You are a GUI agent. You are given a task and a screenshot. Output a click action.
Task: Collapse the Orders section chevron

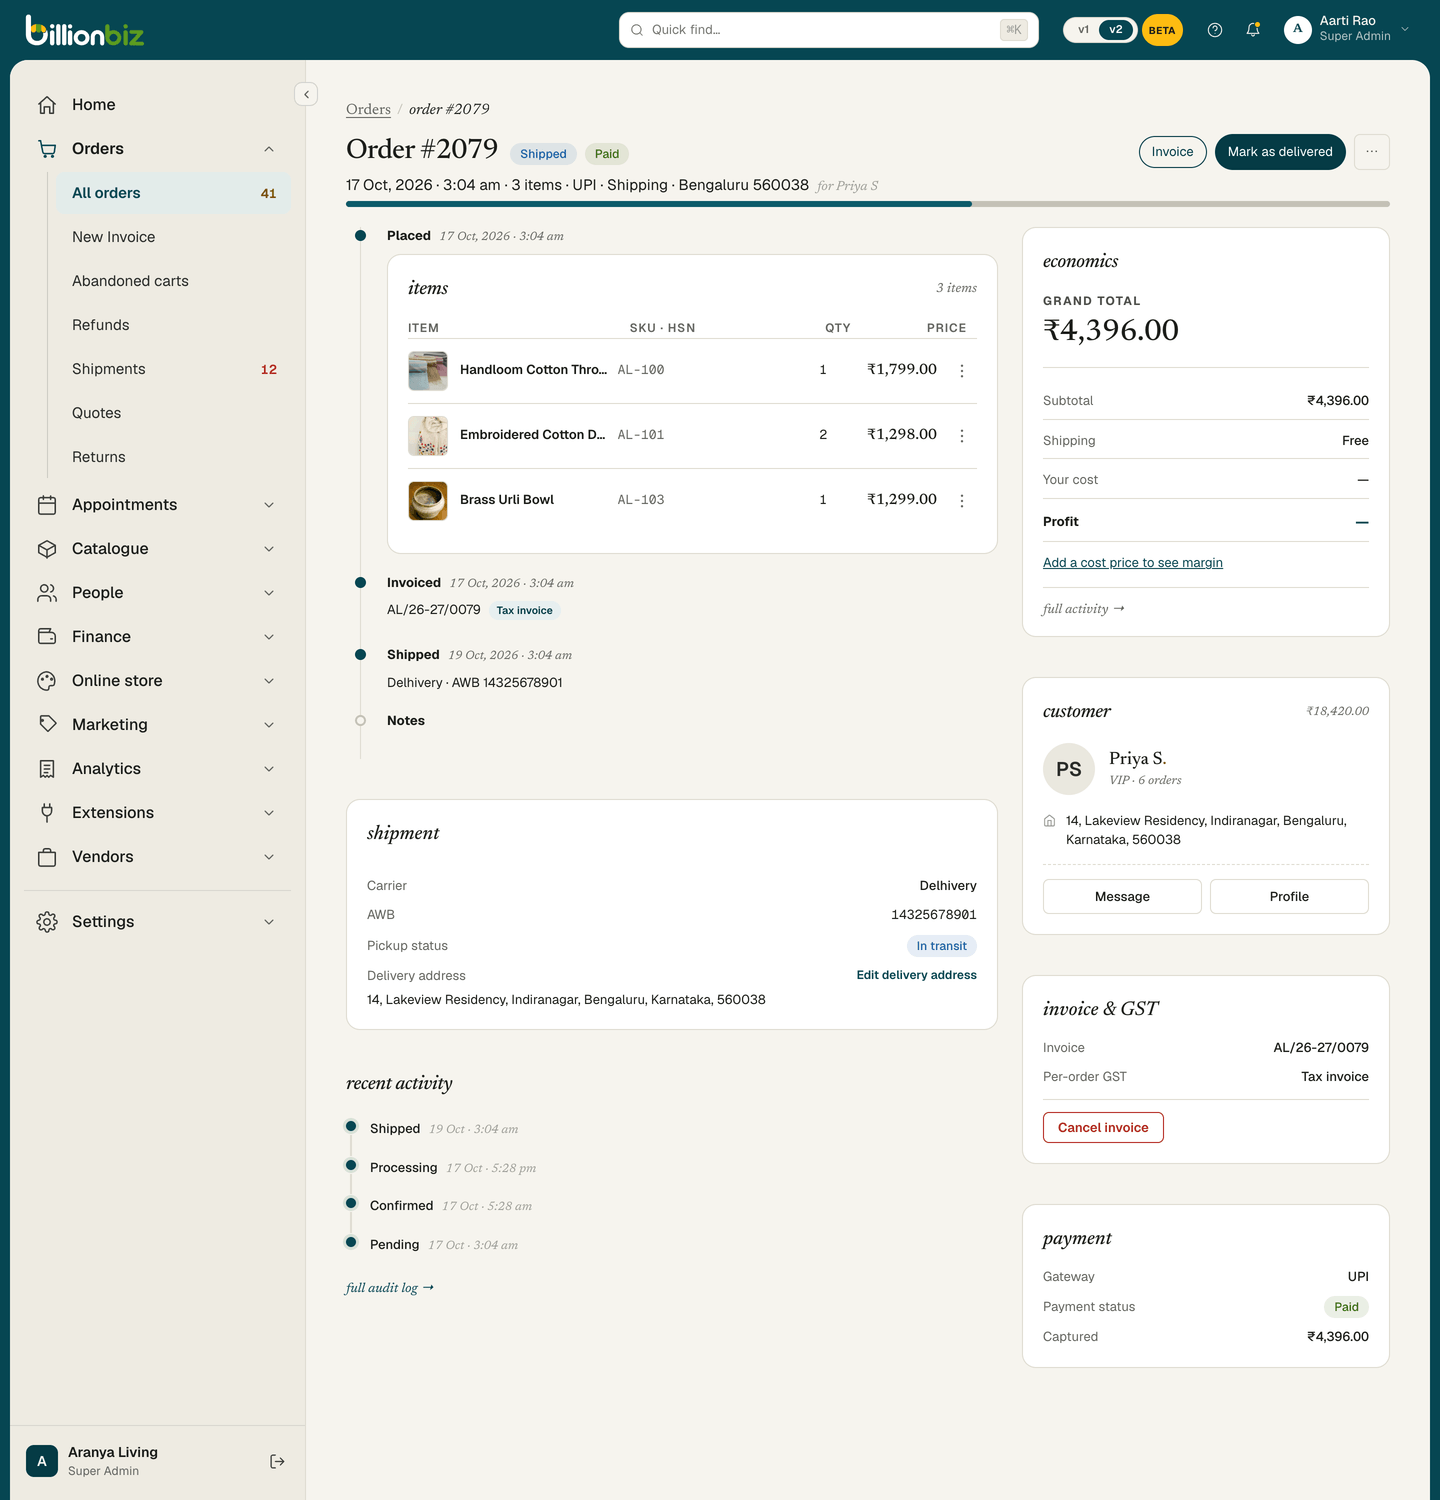point(269,149)
